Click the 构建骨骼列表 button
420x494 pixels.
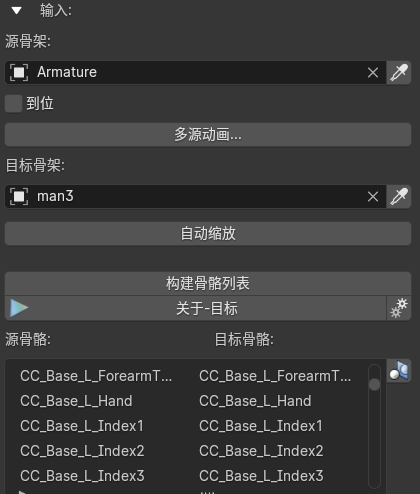(x=208, y=283)
